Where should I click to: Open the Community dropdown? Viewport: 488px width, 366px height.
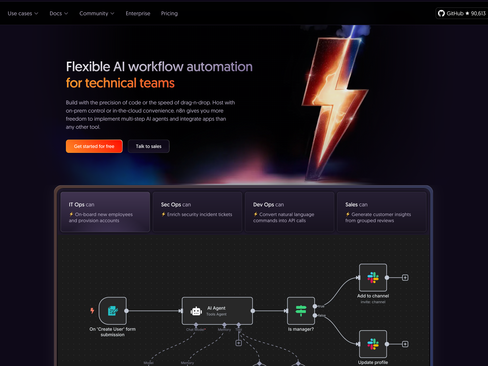97,13
